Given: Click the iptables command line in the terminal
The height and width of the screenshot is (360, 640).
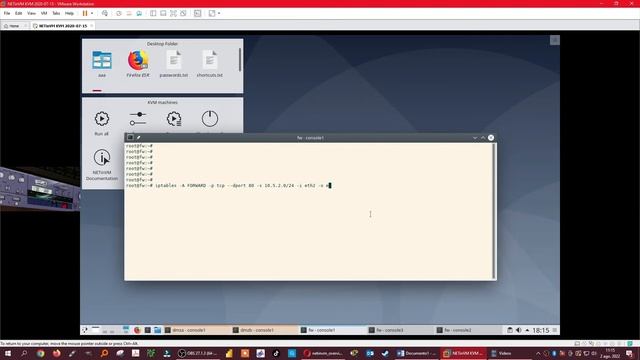Looking at the screenshot, I should (x=229, y=185).
